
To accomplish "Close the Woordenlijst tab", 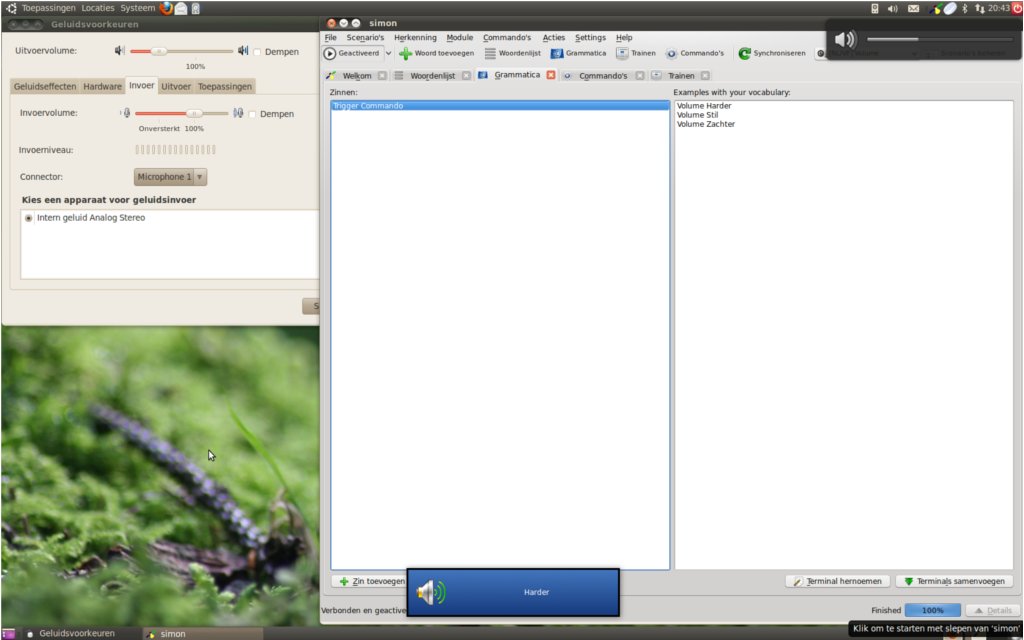I will 466,76.
